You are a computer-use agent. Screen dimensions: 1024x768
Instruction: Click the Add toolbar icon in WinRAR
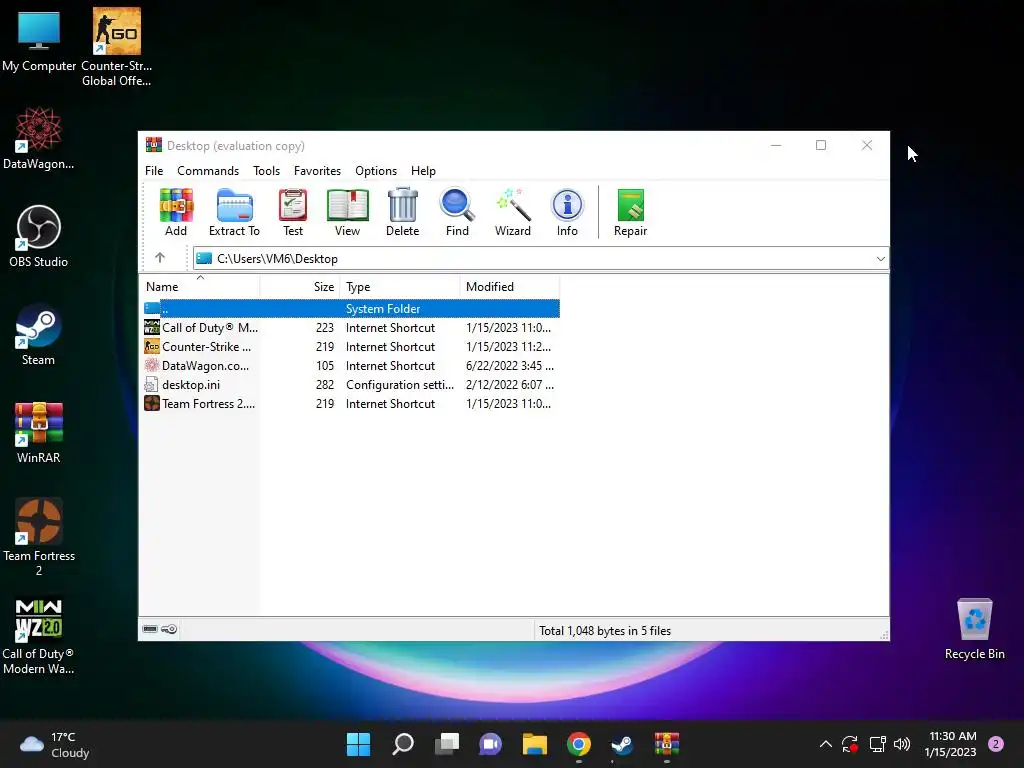(x=176, y=212)
